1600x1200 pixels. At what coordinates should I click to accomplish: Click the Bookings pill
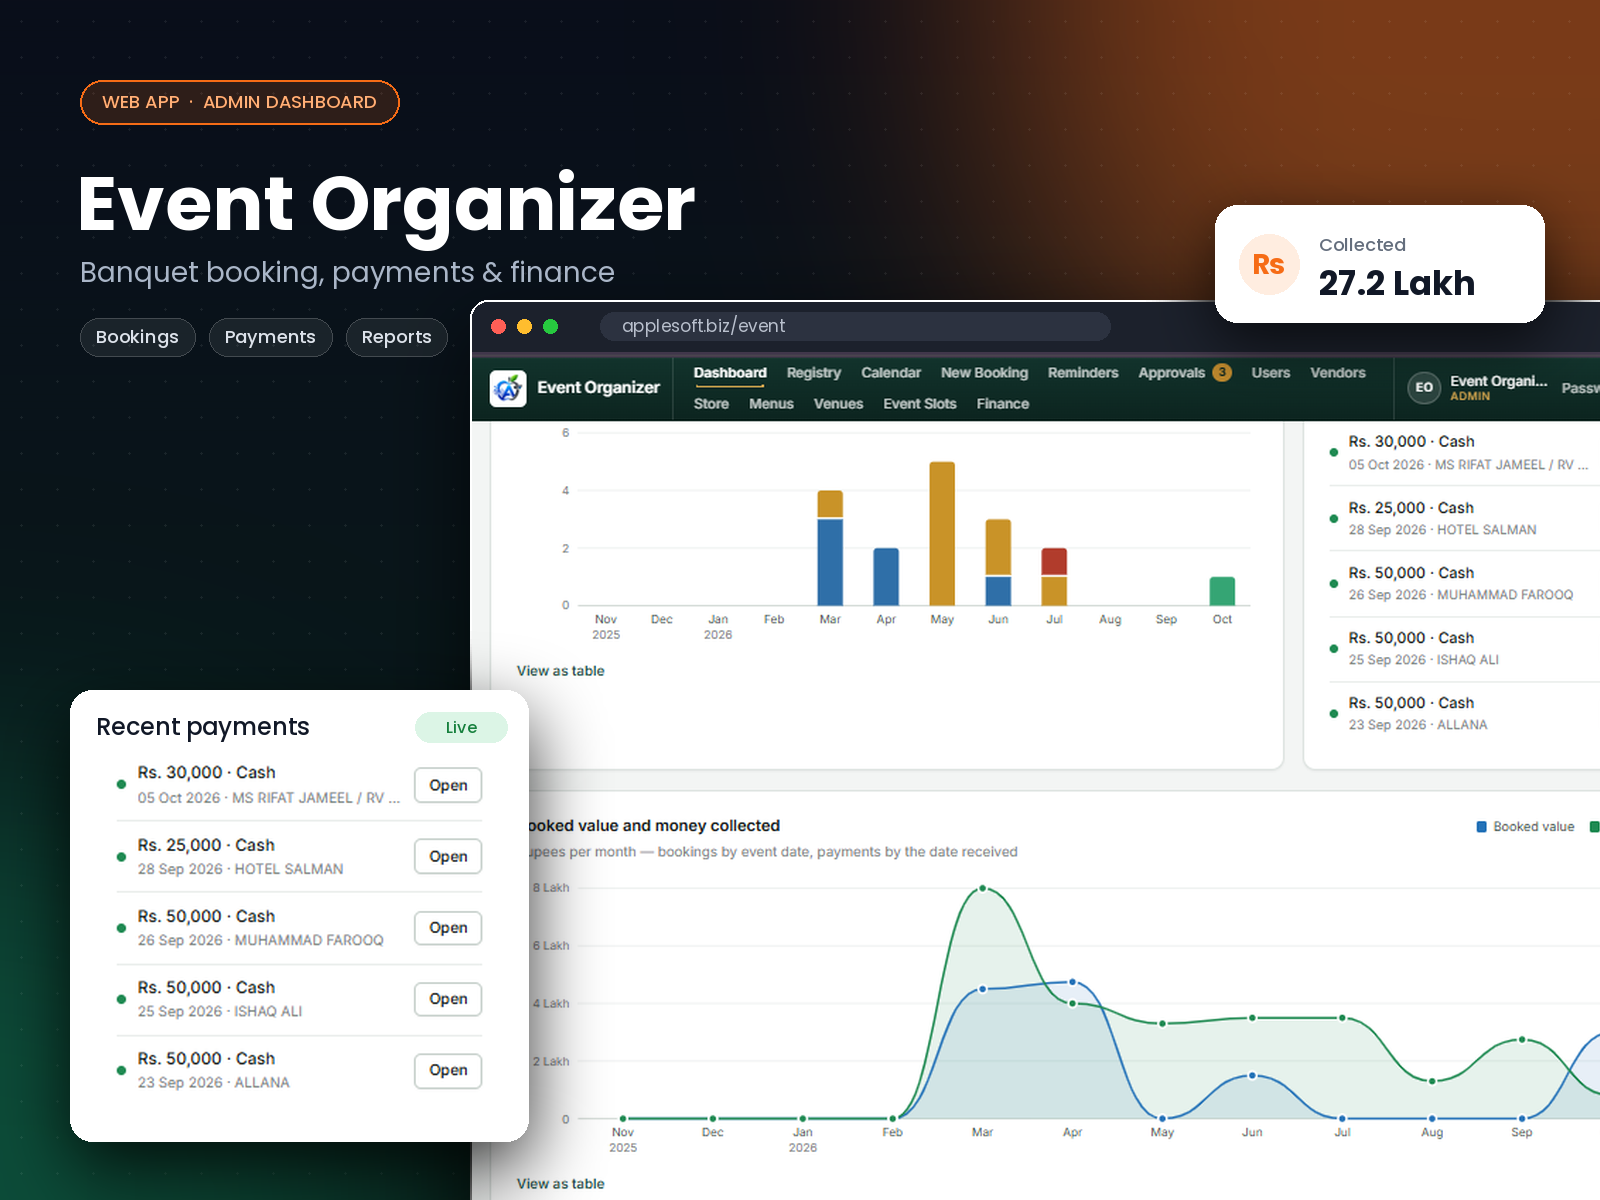[x=138, y=337]
